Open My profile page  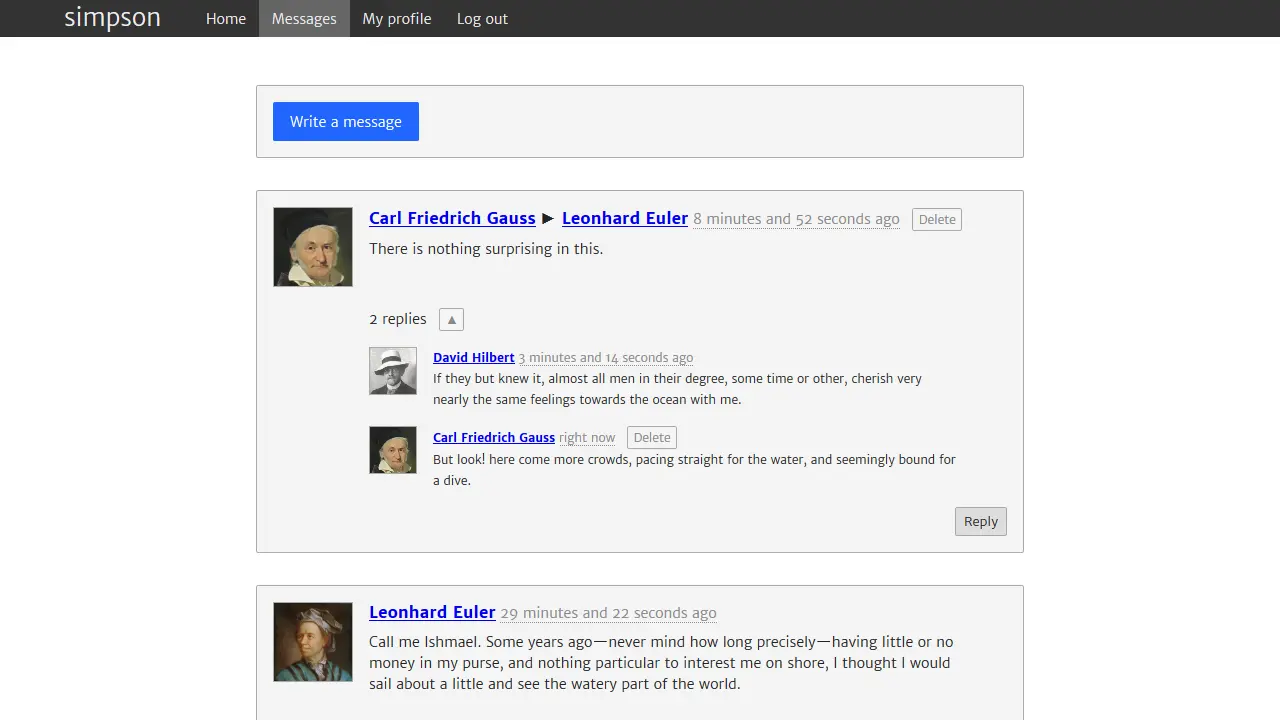pos(396,19)
